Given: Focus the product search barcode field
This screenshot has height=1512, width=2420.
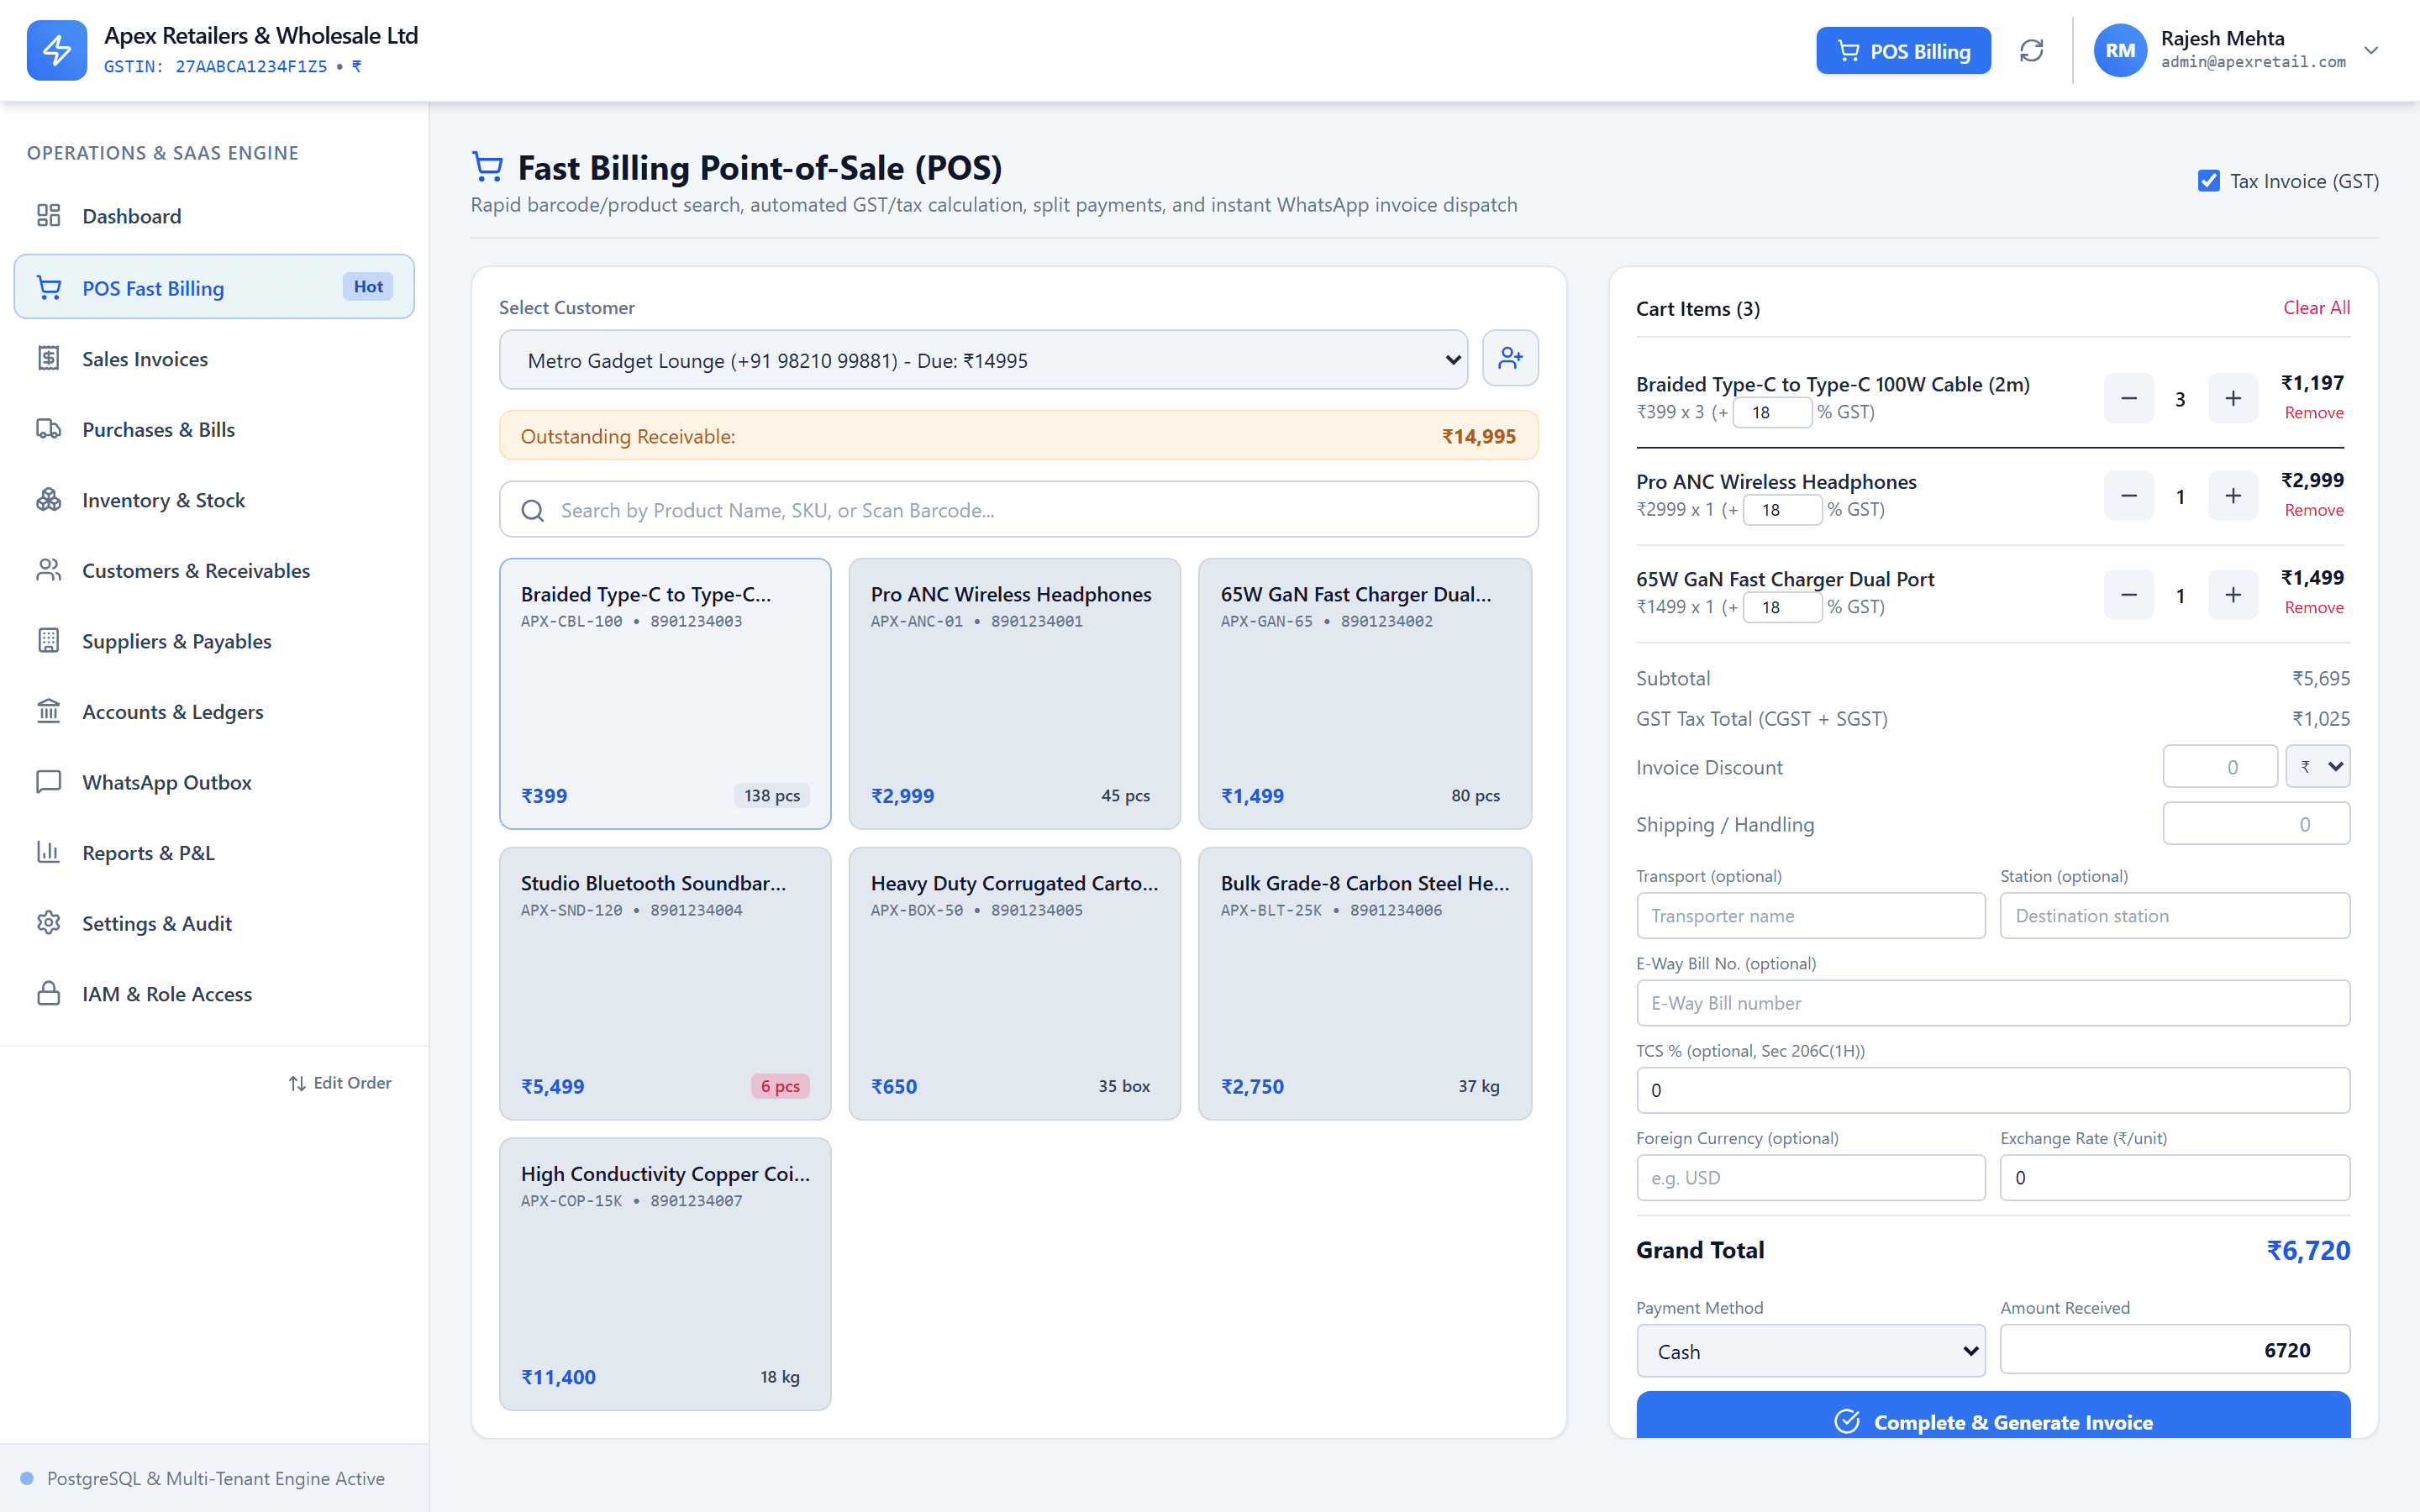Looking at the screenshot, I should [1019, 510].
